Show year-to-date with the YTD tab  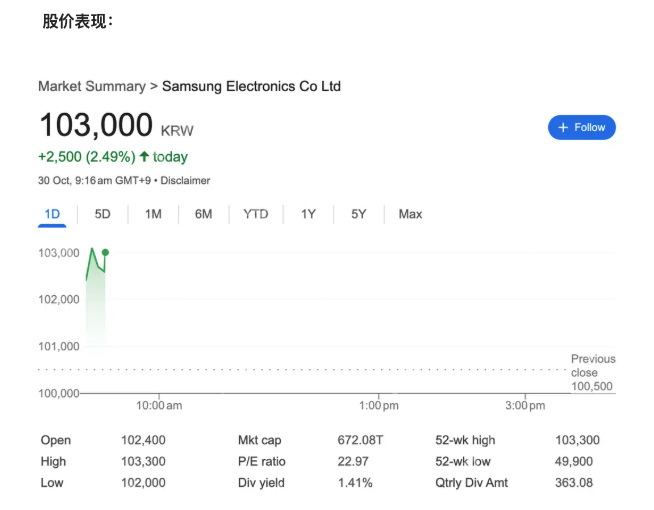256,214
